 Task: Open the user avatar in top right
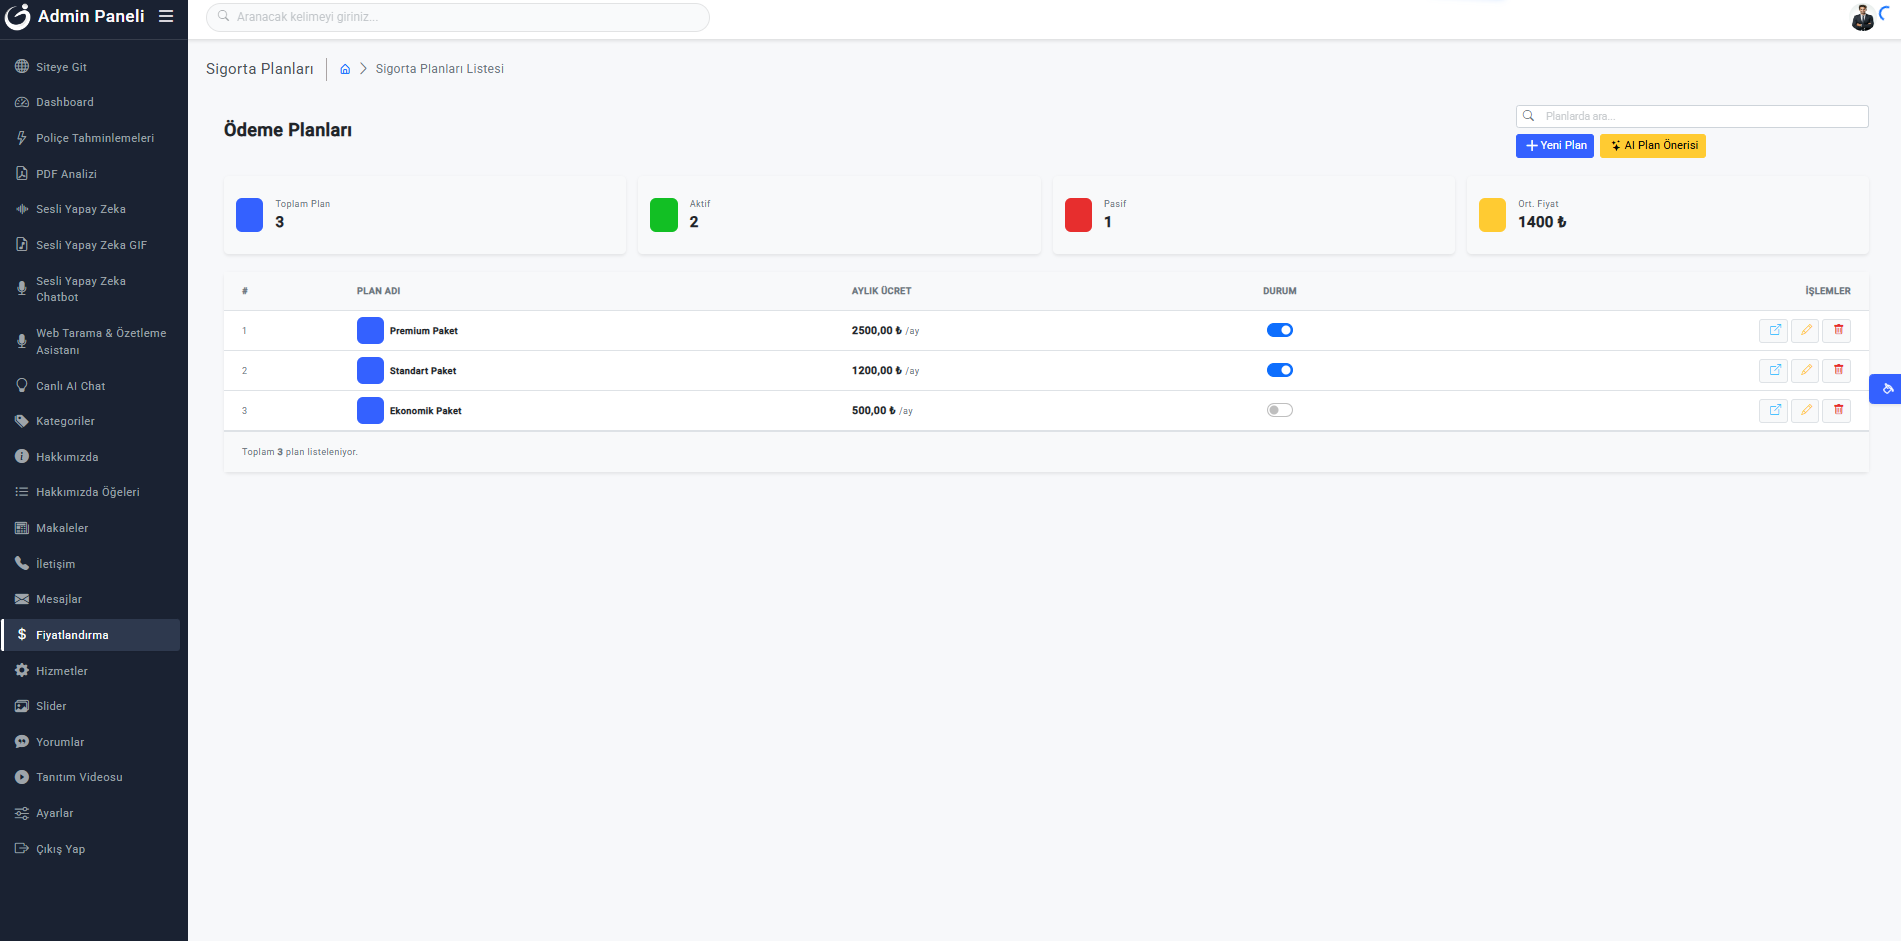[1862, 17]
